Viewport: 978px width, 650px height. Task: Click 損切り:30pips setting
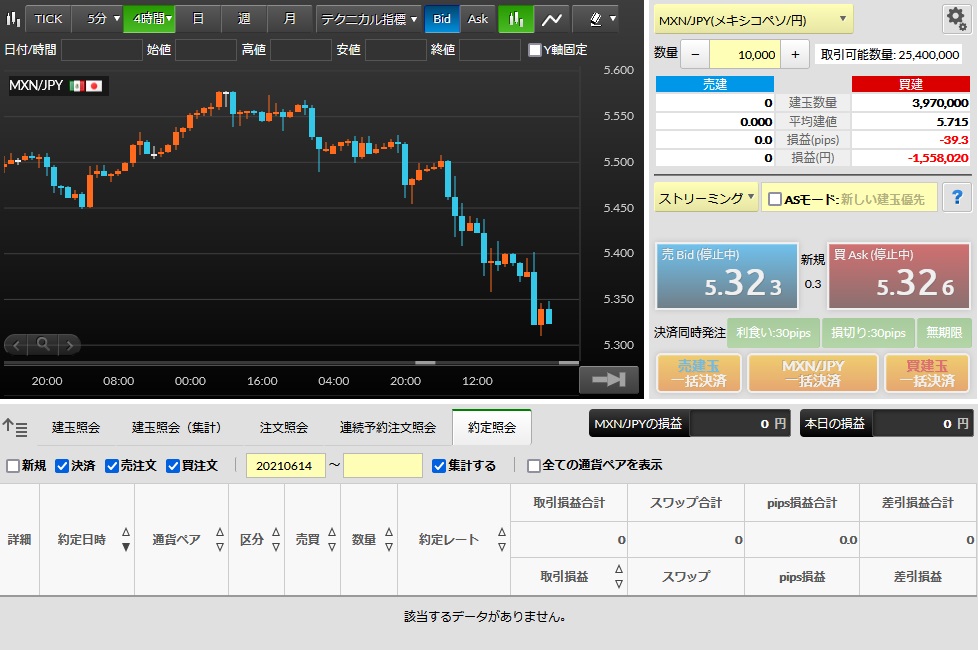coord(868,332)
